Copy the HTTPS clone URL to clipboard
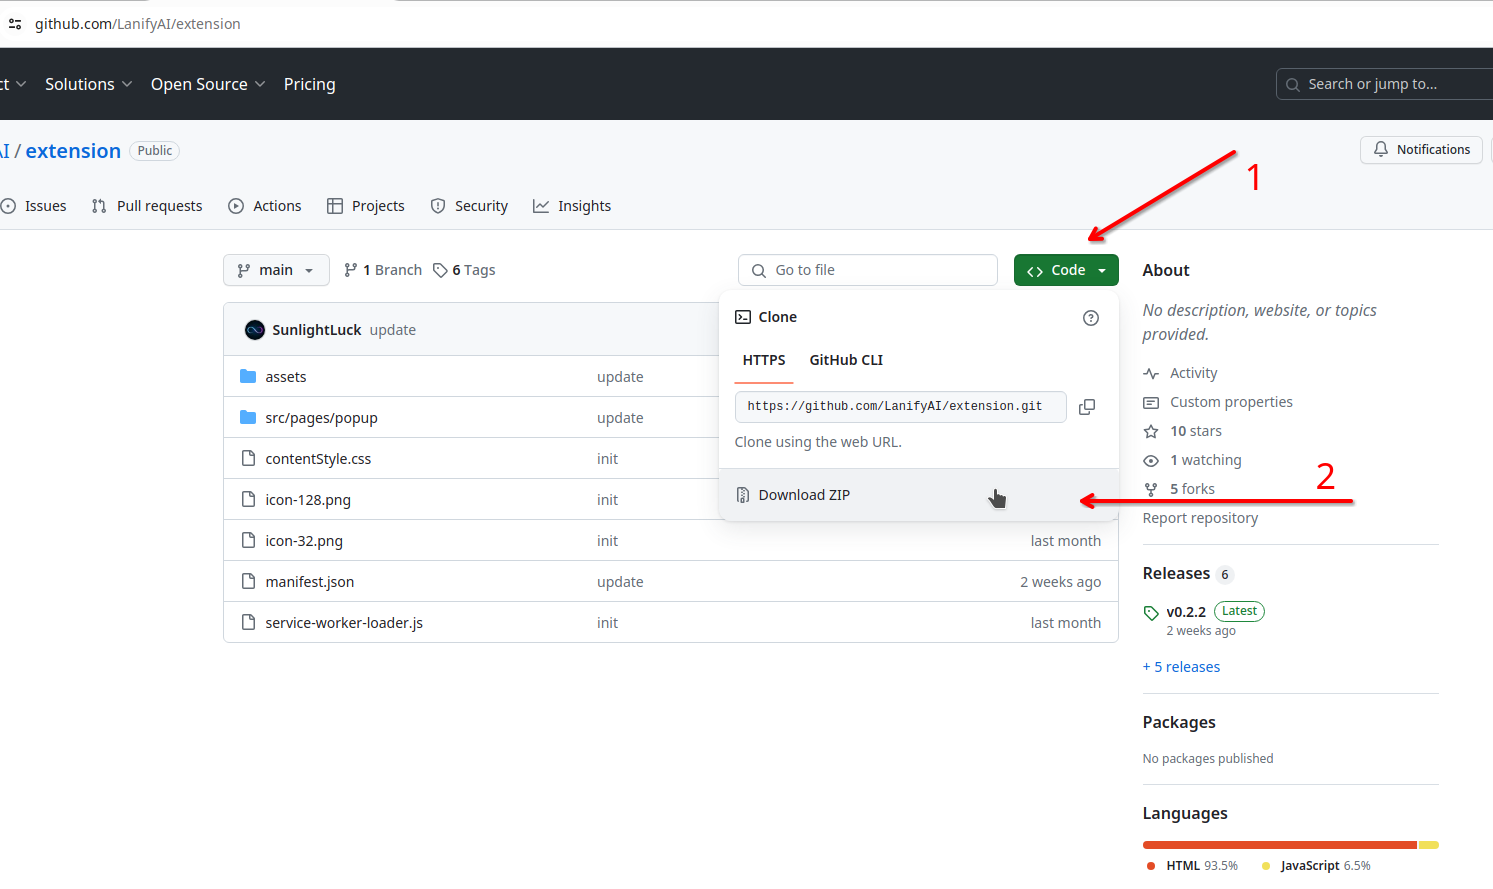Image resolution: width=1493 pixels, height=889 pixels. click(1087, 407)
